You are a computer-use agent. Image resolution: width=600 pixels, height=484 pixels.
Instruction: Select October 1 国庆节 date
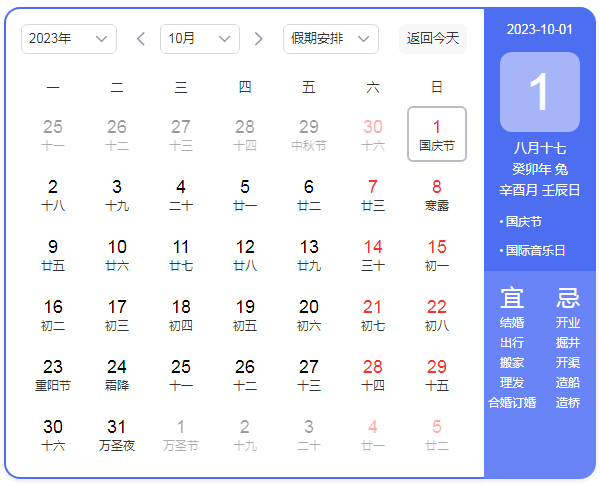click(437, 135)
